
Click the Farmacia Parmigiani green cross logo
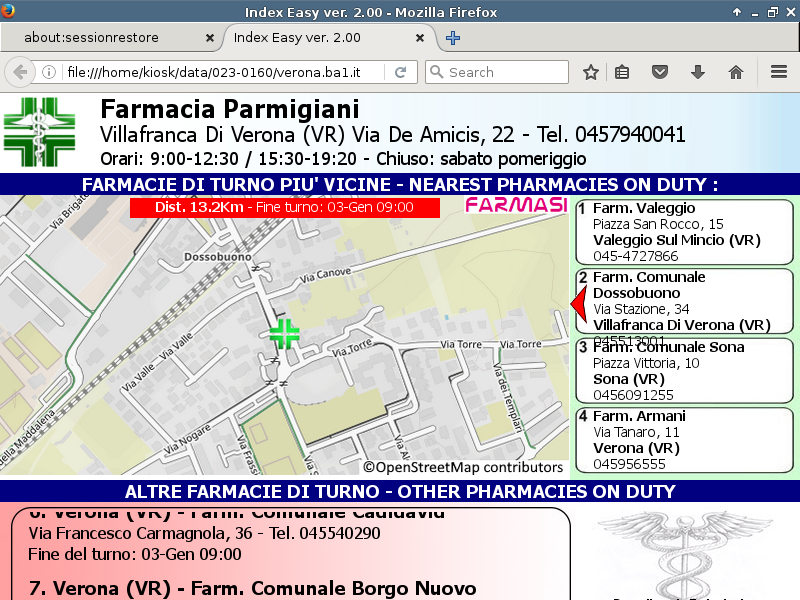(39, 132)
